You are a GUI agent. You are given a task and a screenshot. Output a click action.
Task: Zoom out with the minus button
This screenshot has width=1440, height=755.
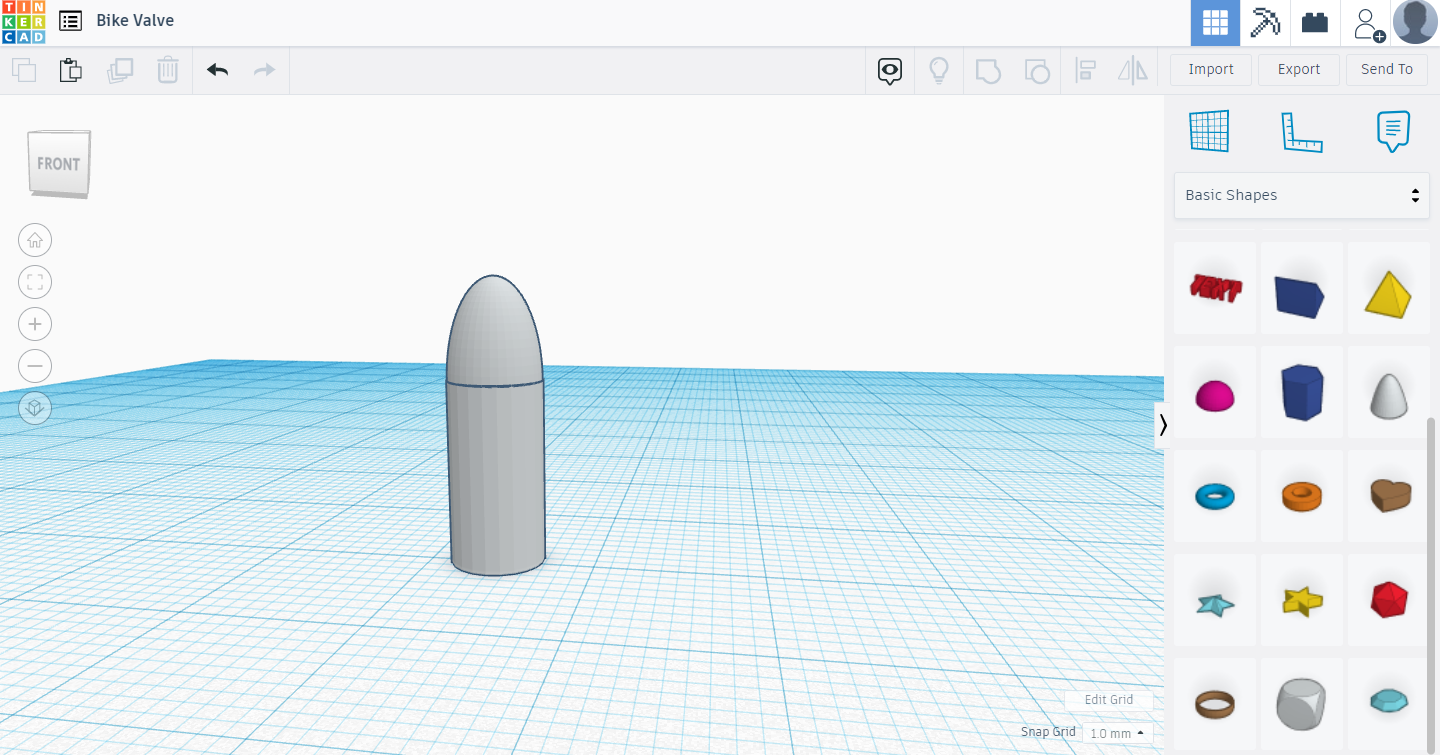35,366
